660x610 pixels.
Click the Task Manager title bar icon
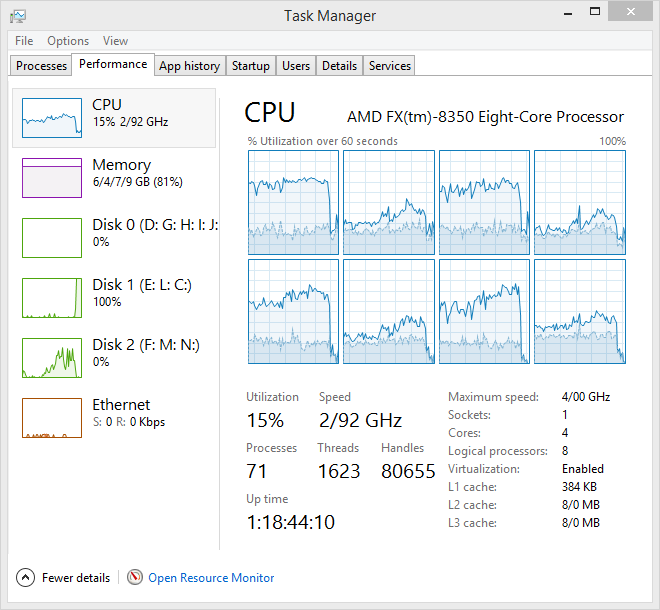click(18, 16)
